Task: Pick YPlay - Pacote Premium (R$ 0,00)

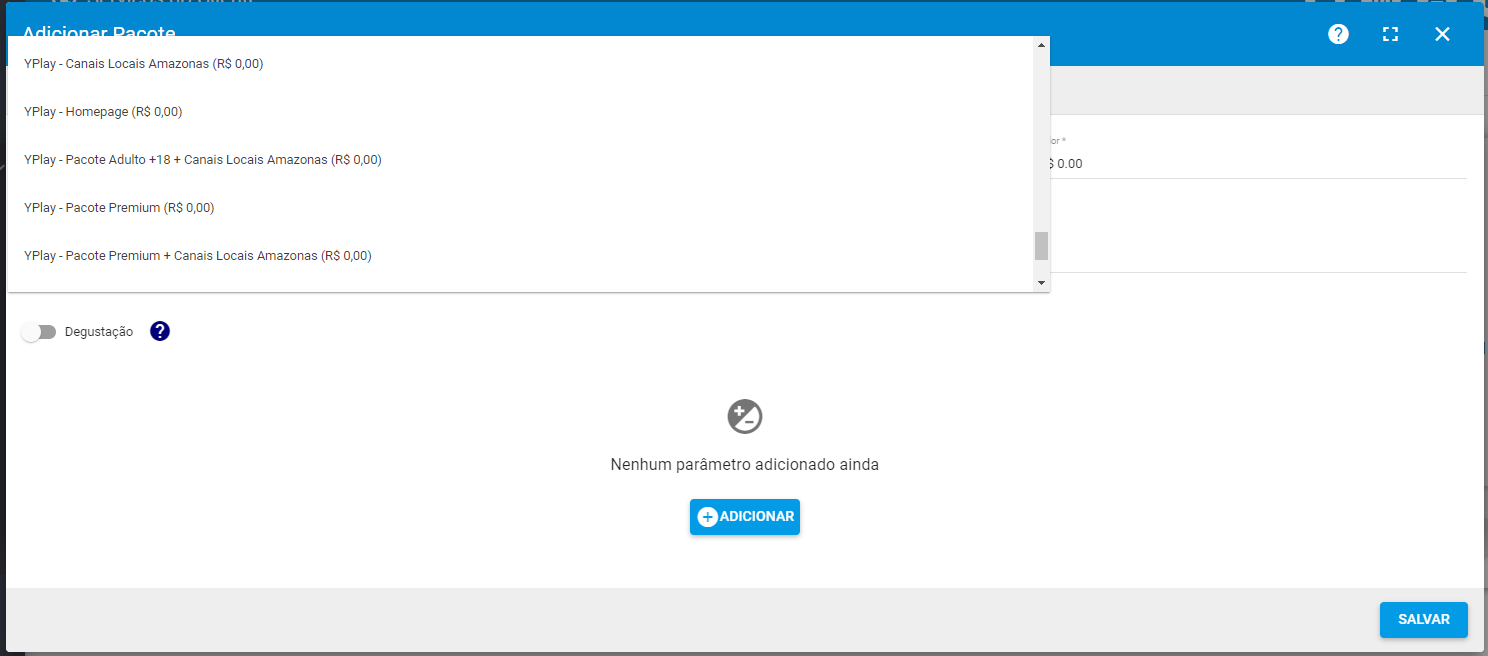Action: (521, 208)
